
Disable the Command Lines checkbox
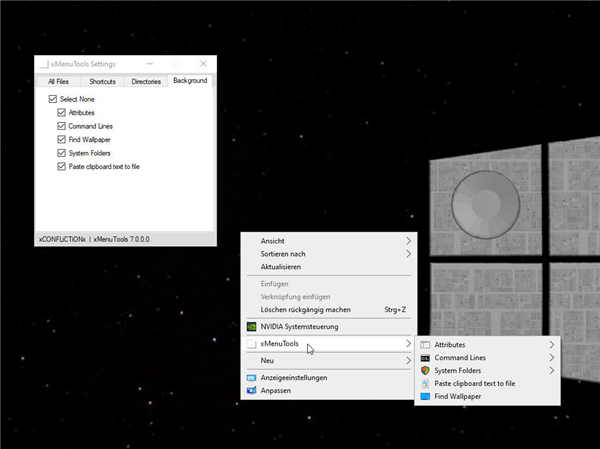pyautogui.click(x=62, y=126)
